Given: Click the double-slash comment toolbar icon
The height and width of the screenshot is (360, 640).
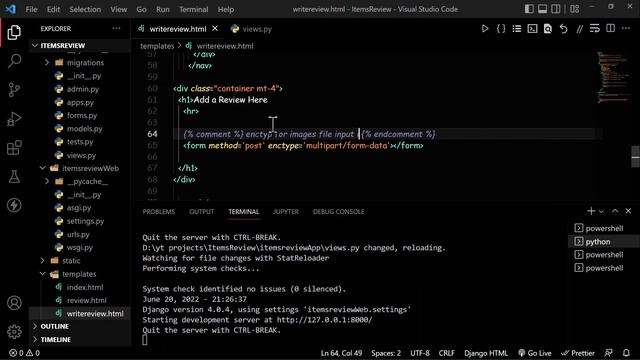Looking at the screenshot, I should pyautogui.click(x=579, y=29).
